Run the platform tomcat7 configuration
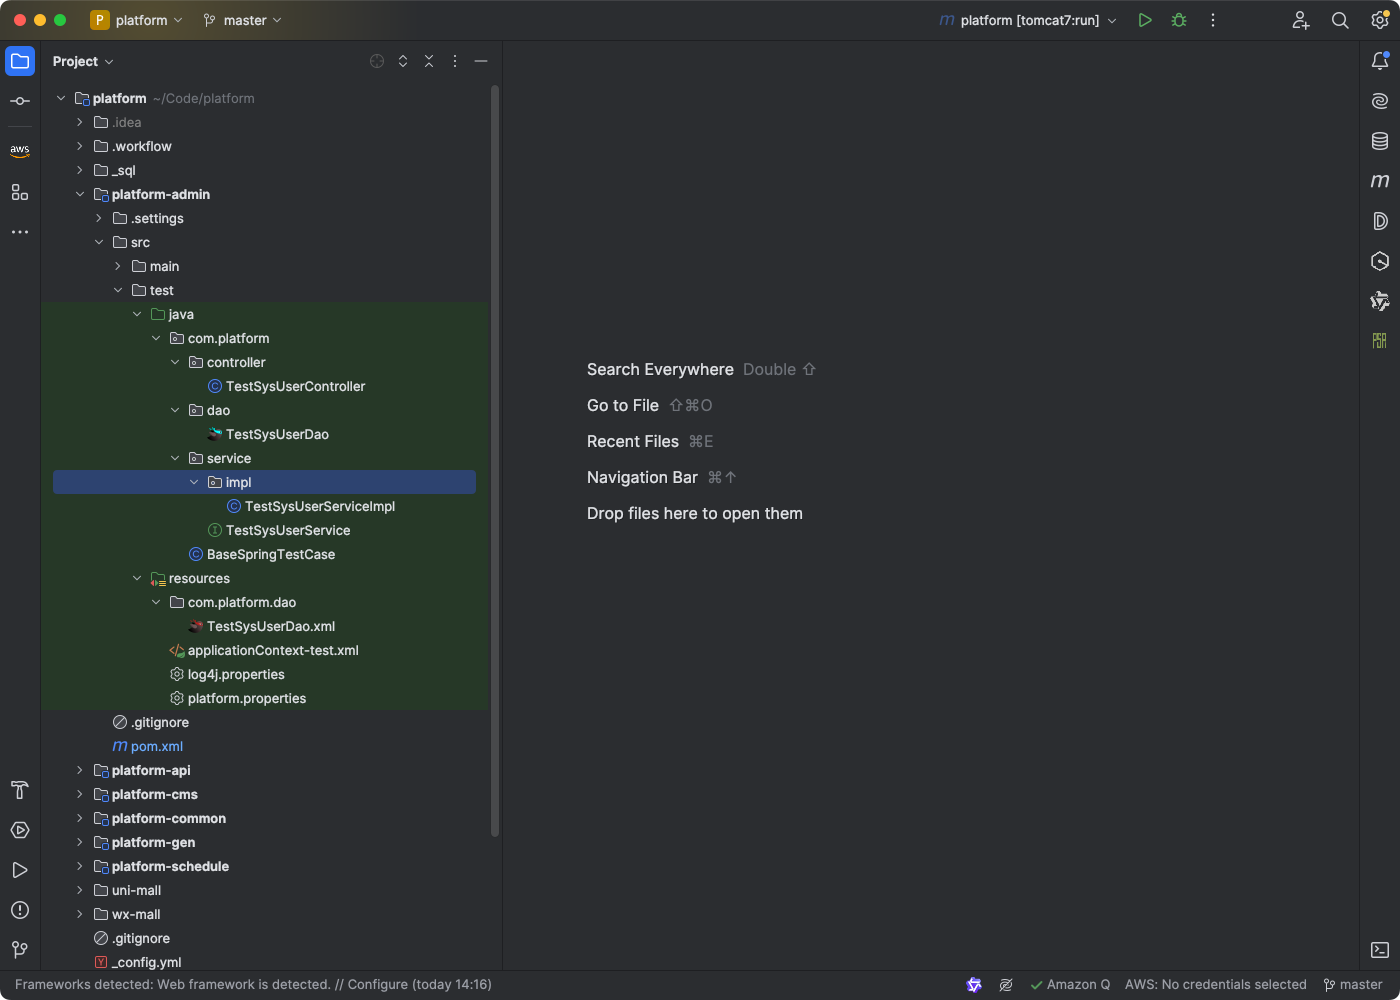Screen dimensions: 1400x1000 click(x=1145, y=20)
